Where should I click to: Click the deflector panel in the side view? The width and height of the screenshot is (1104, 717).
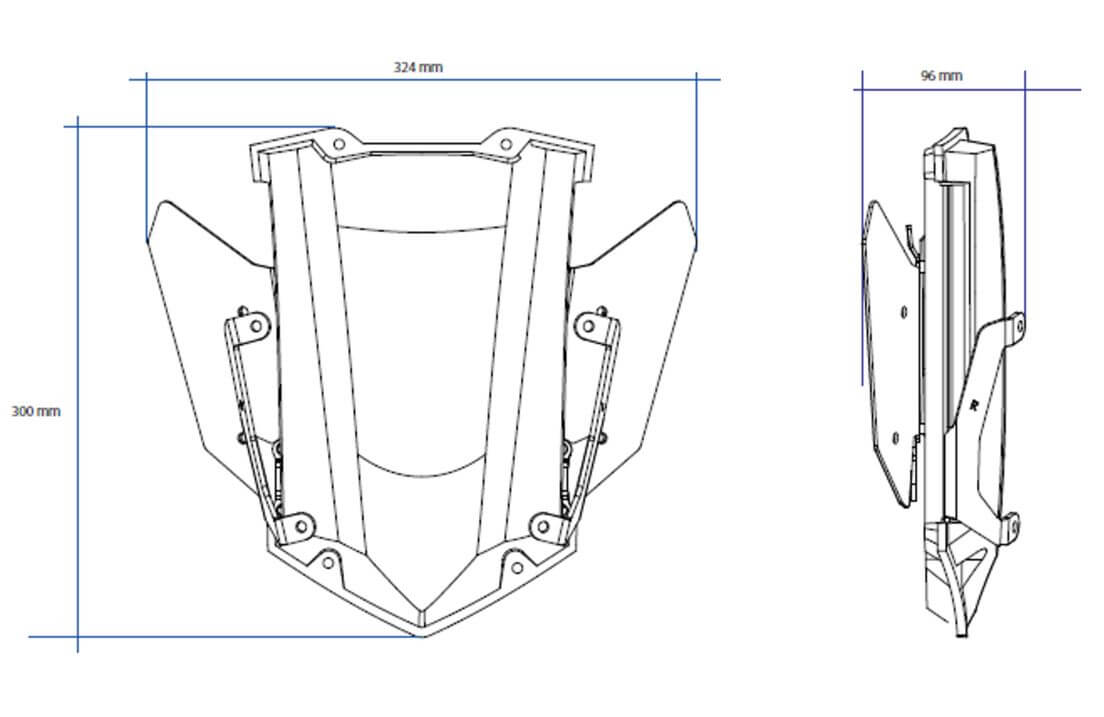point(887,340)
